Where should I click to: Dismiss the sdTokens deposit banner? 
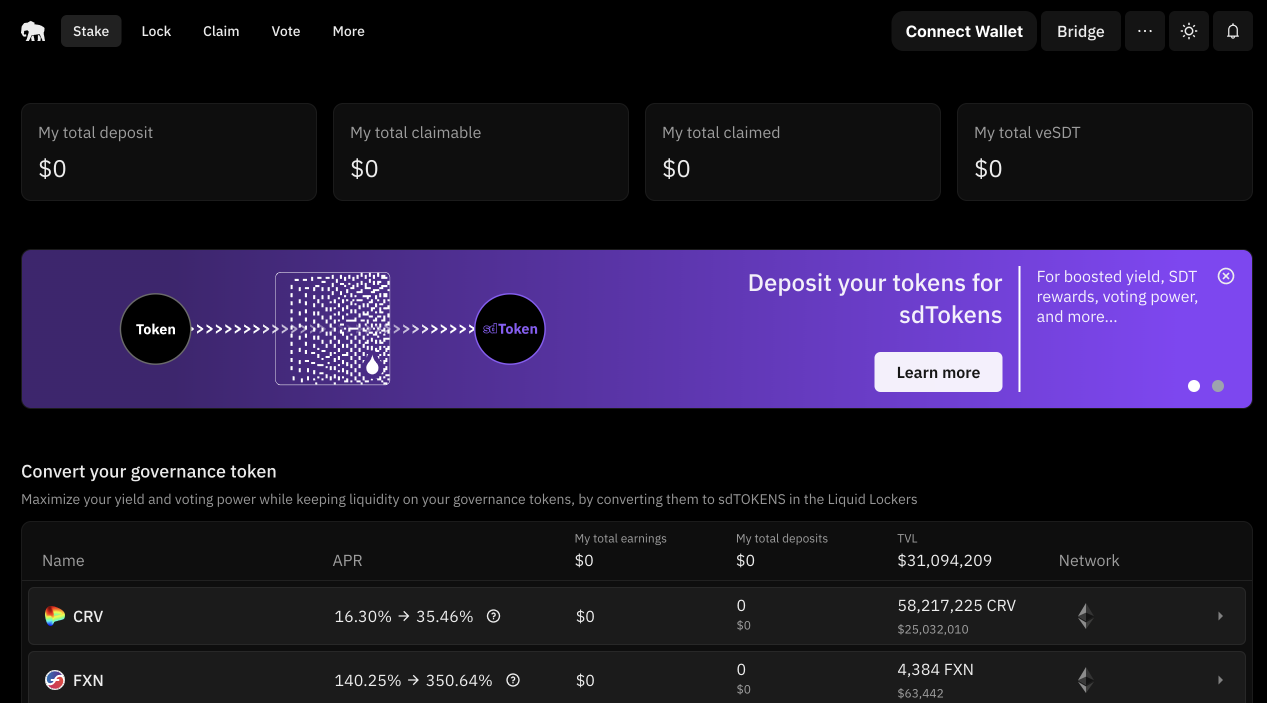[x=1226, y=275]
